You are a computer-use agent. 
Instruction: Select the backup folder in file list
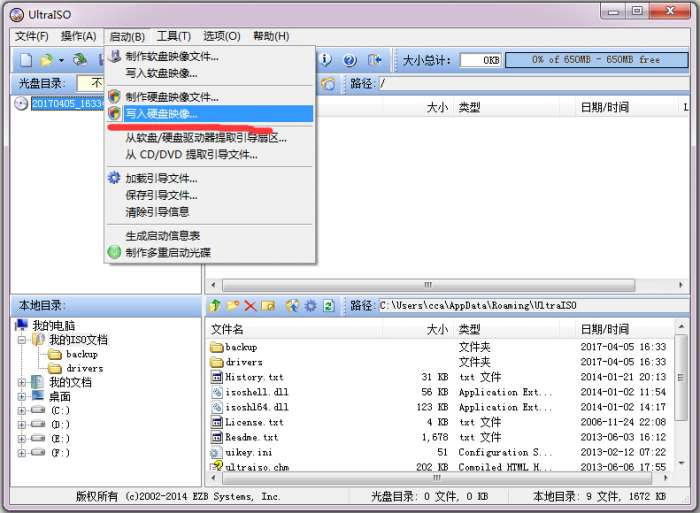(x=241, y=347)
